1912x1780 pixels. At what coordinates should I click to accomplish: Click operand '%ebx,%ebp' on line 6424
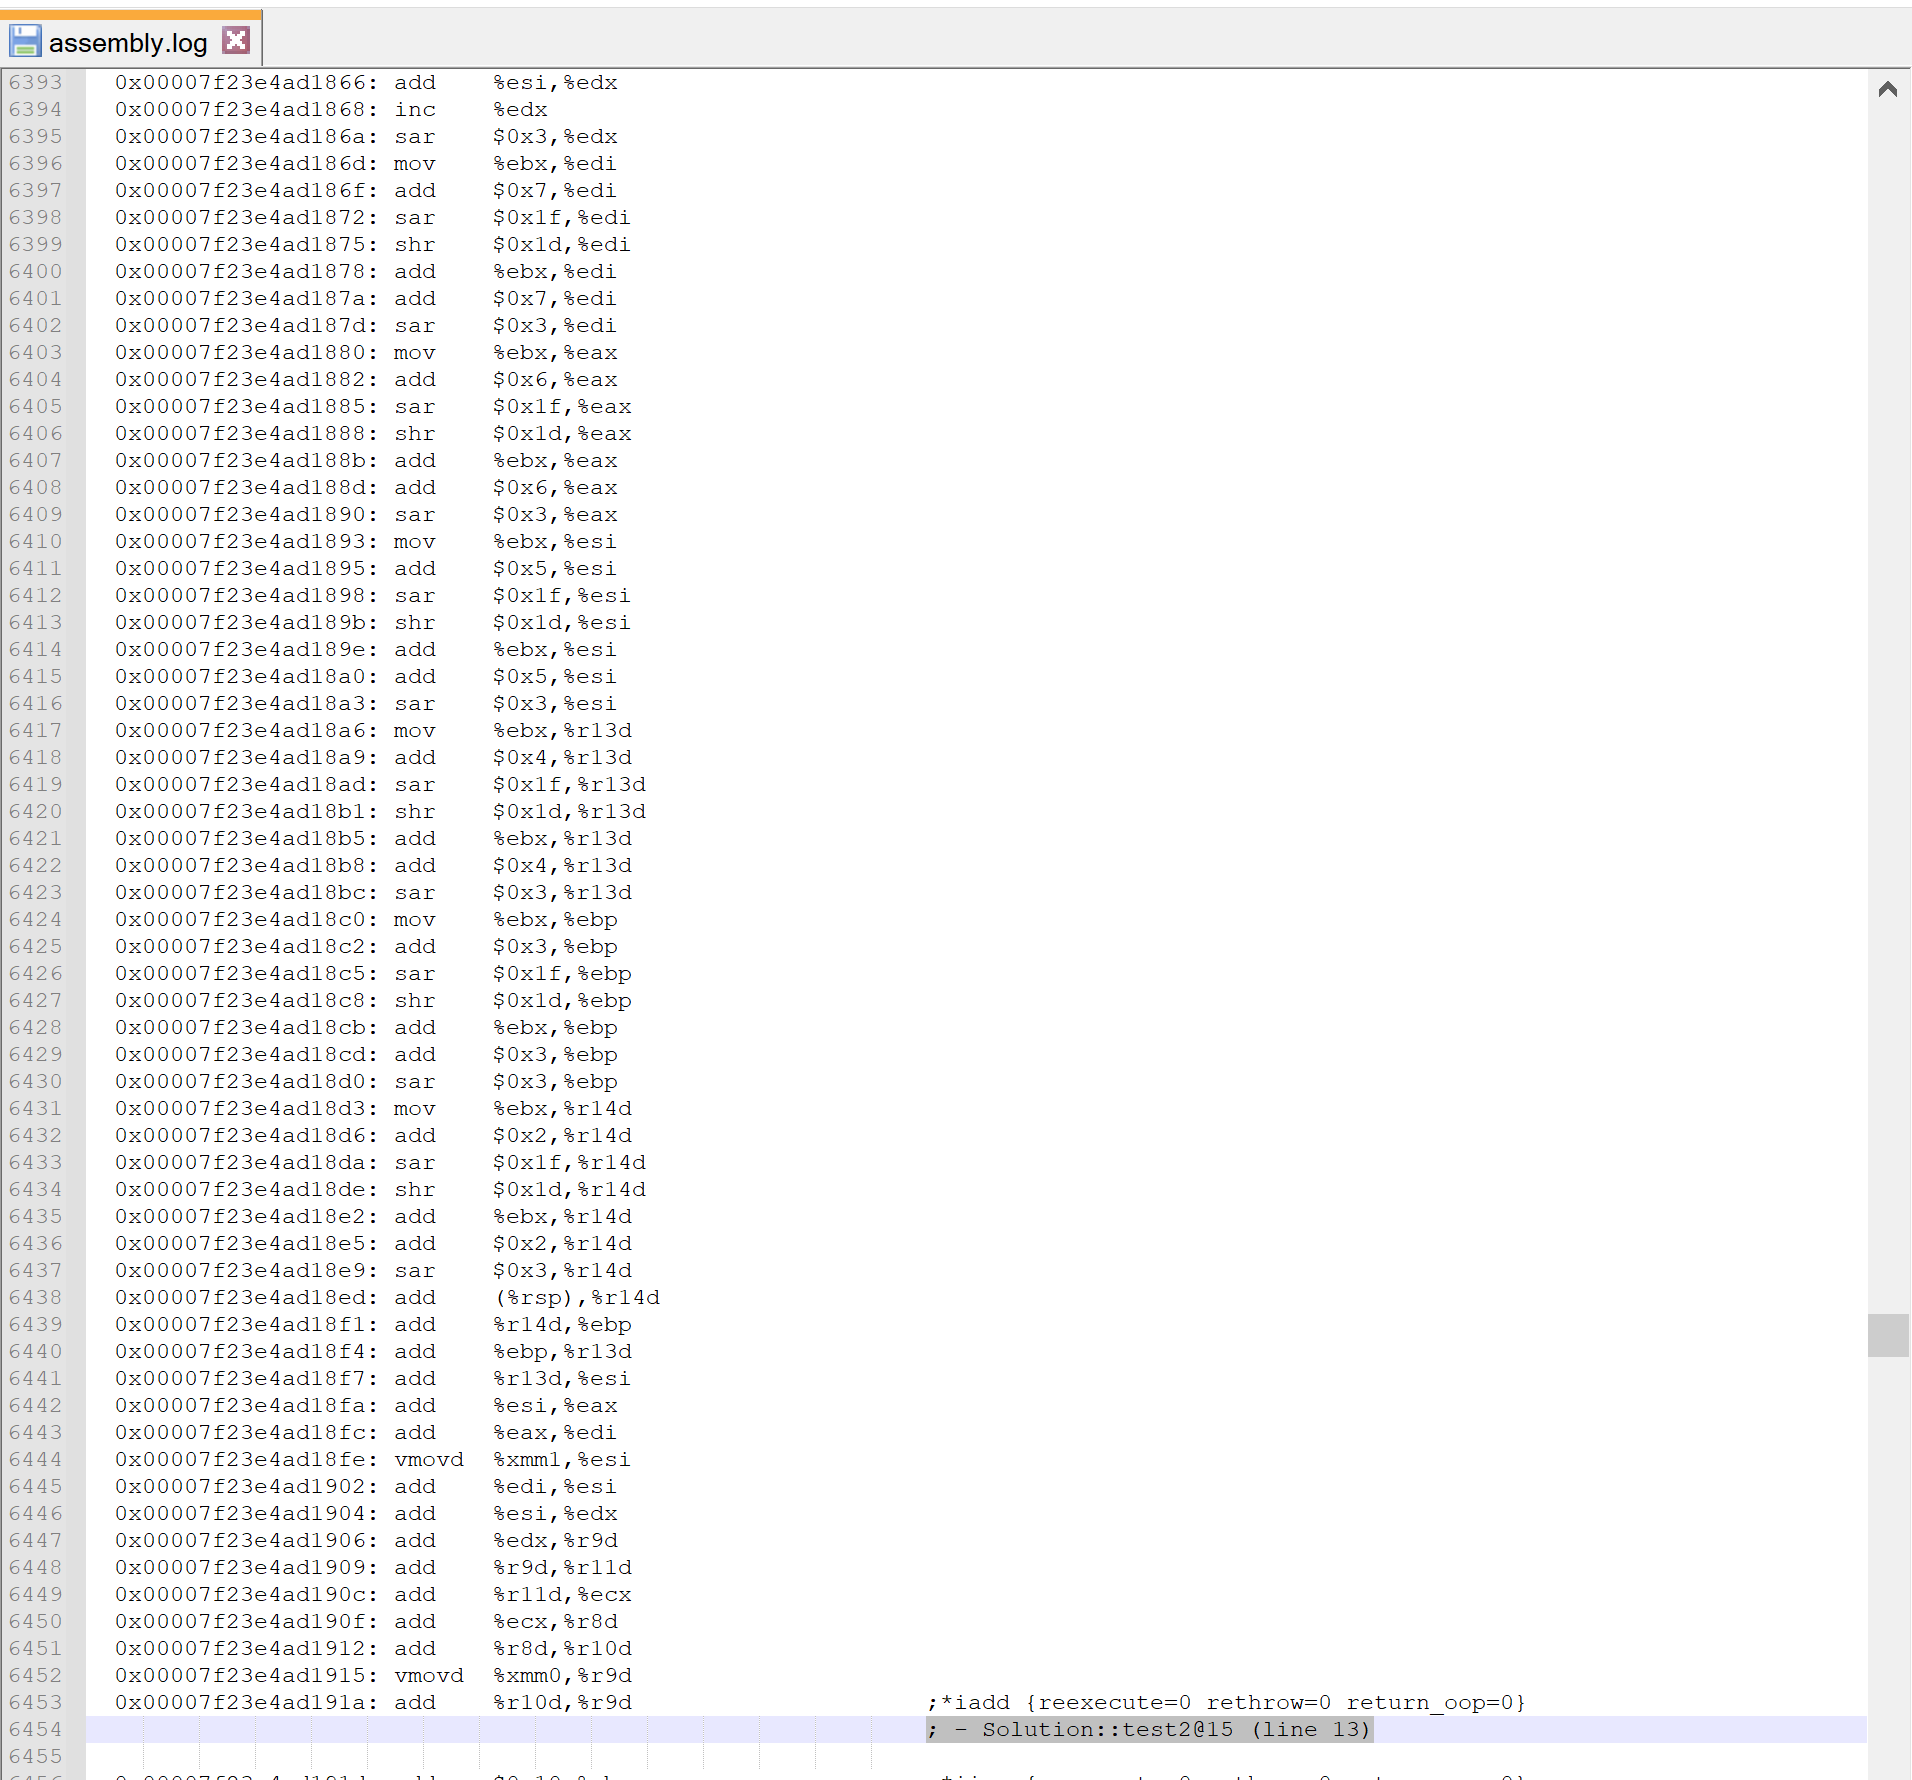[x=555, y=919]
